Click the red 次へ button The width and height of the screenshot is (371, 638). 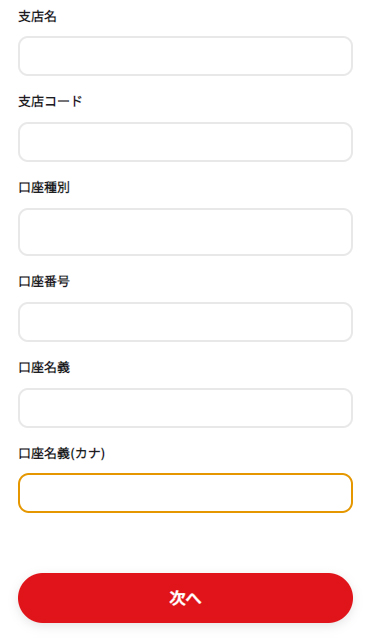click(185, 598)
